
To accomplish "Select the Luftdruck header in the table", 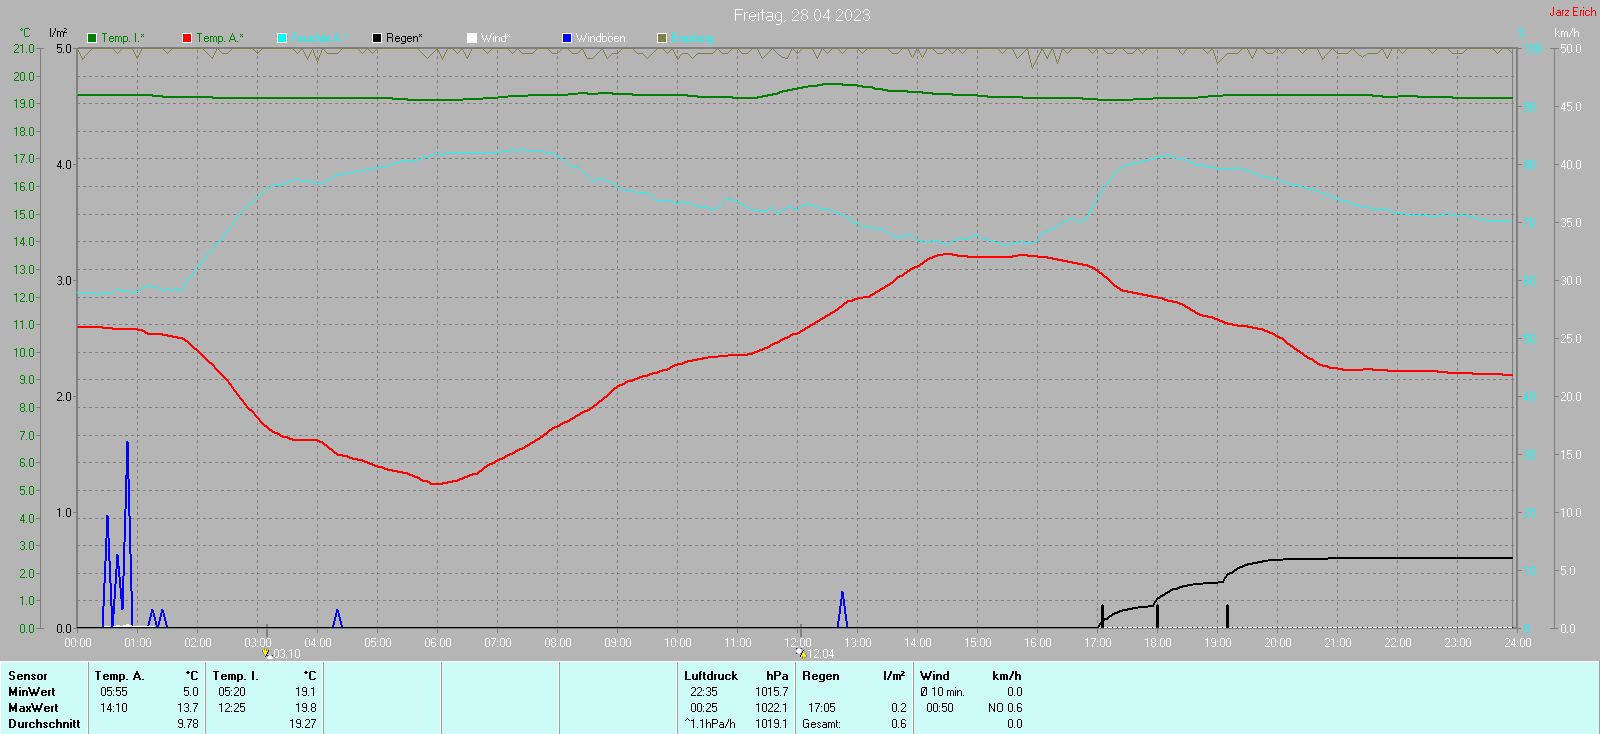I will point(710,676).
